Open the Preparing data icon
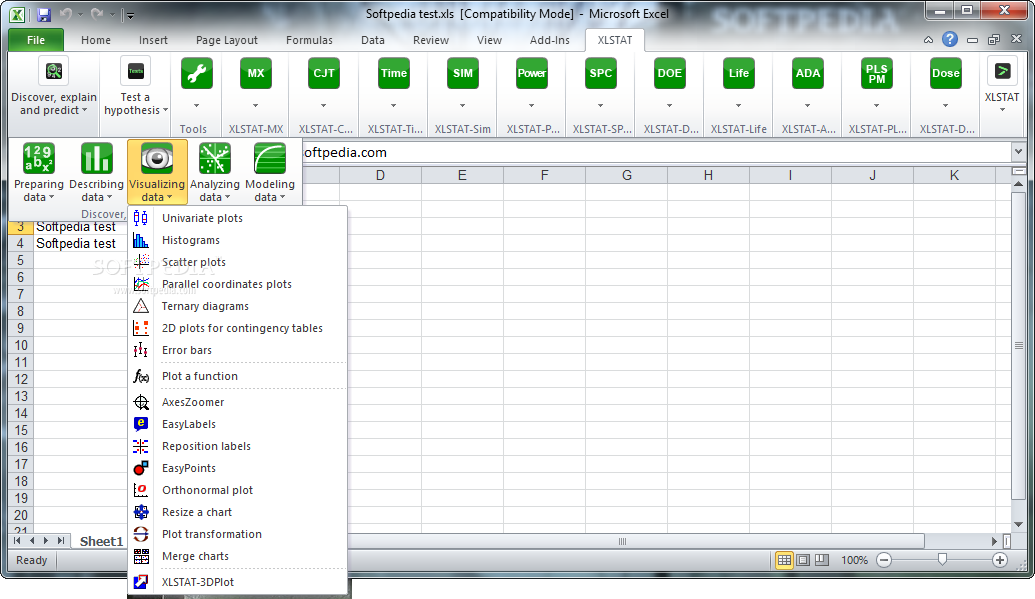This screenshot has height=599, width=1035. pyautogui.click(x=39, y=159)
